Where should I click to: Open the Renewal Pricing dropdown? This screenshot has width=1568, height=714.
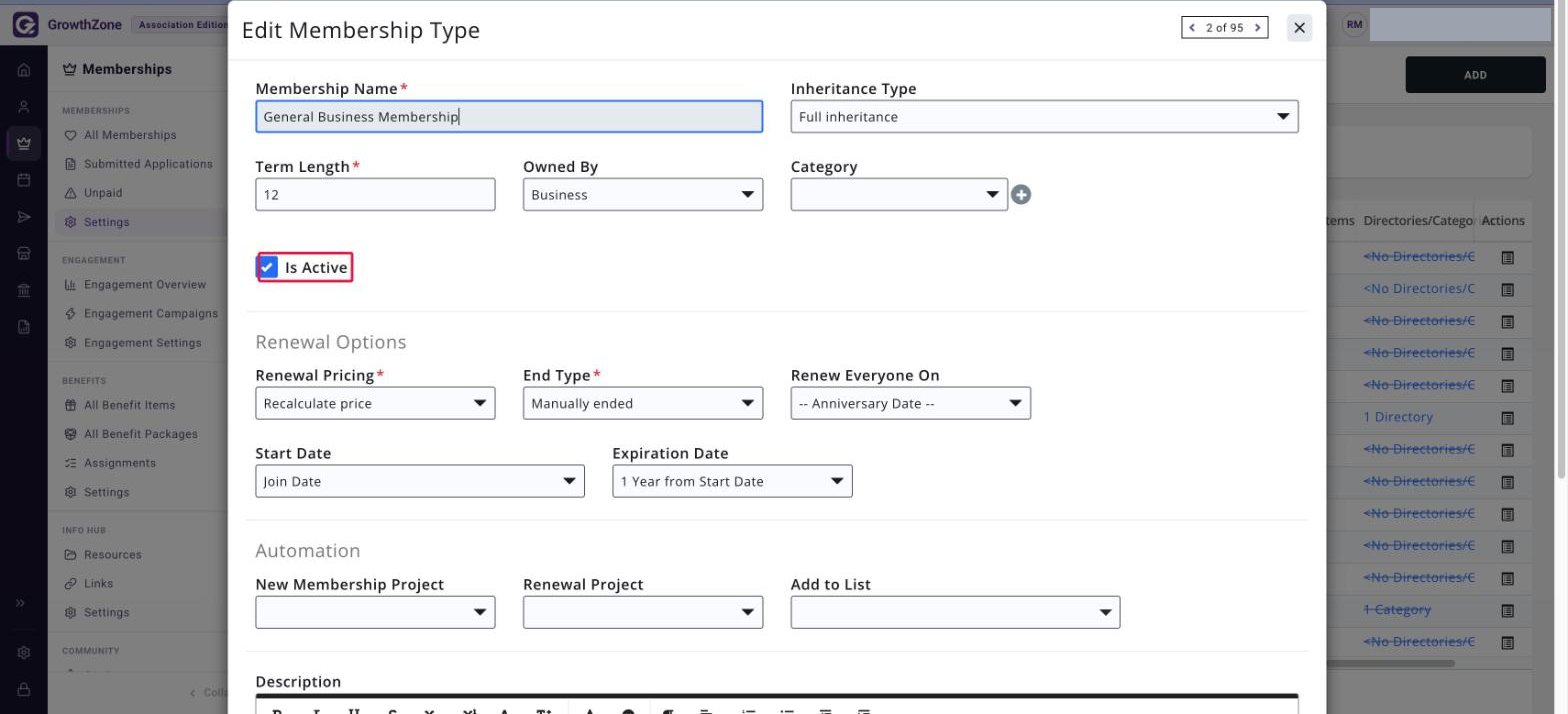tap(375, 403)
